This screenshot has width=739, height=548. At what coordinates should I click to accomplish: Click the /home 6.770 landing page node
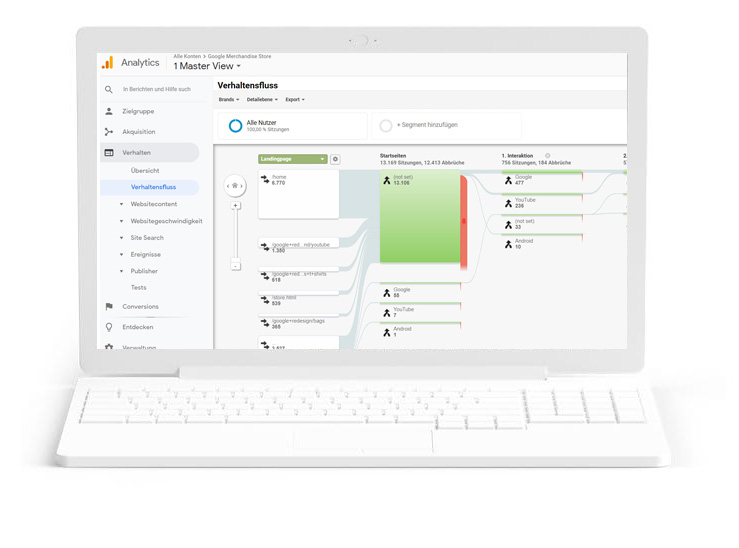tap(298, 194)
